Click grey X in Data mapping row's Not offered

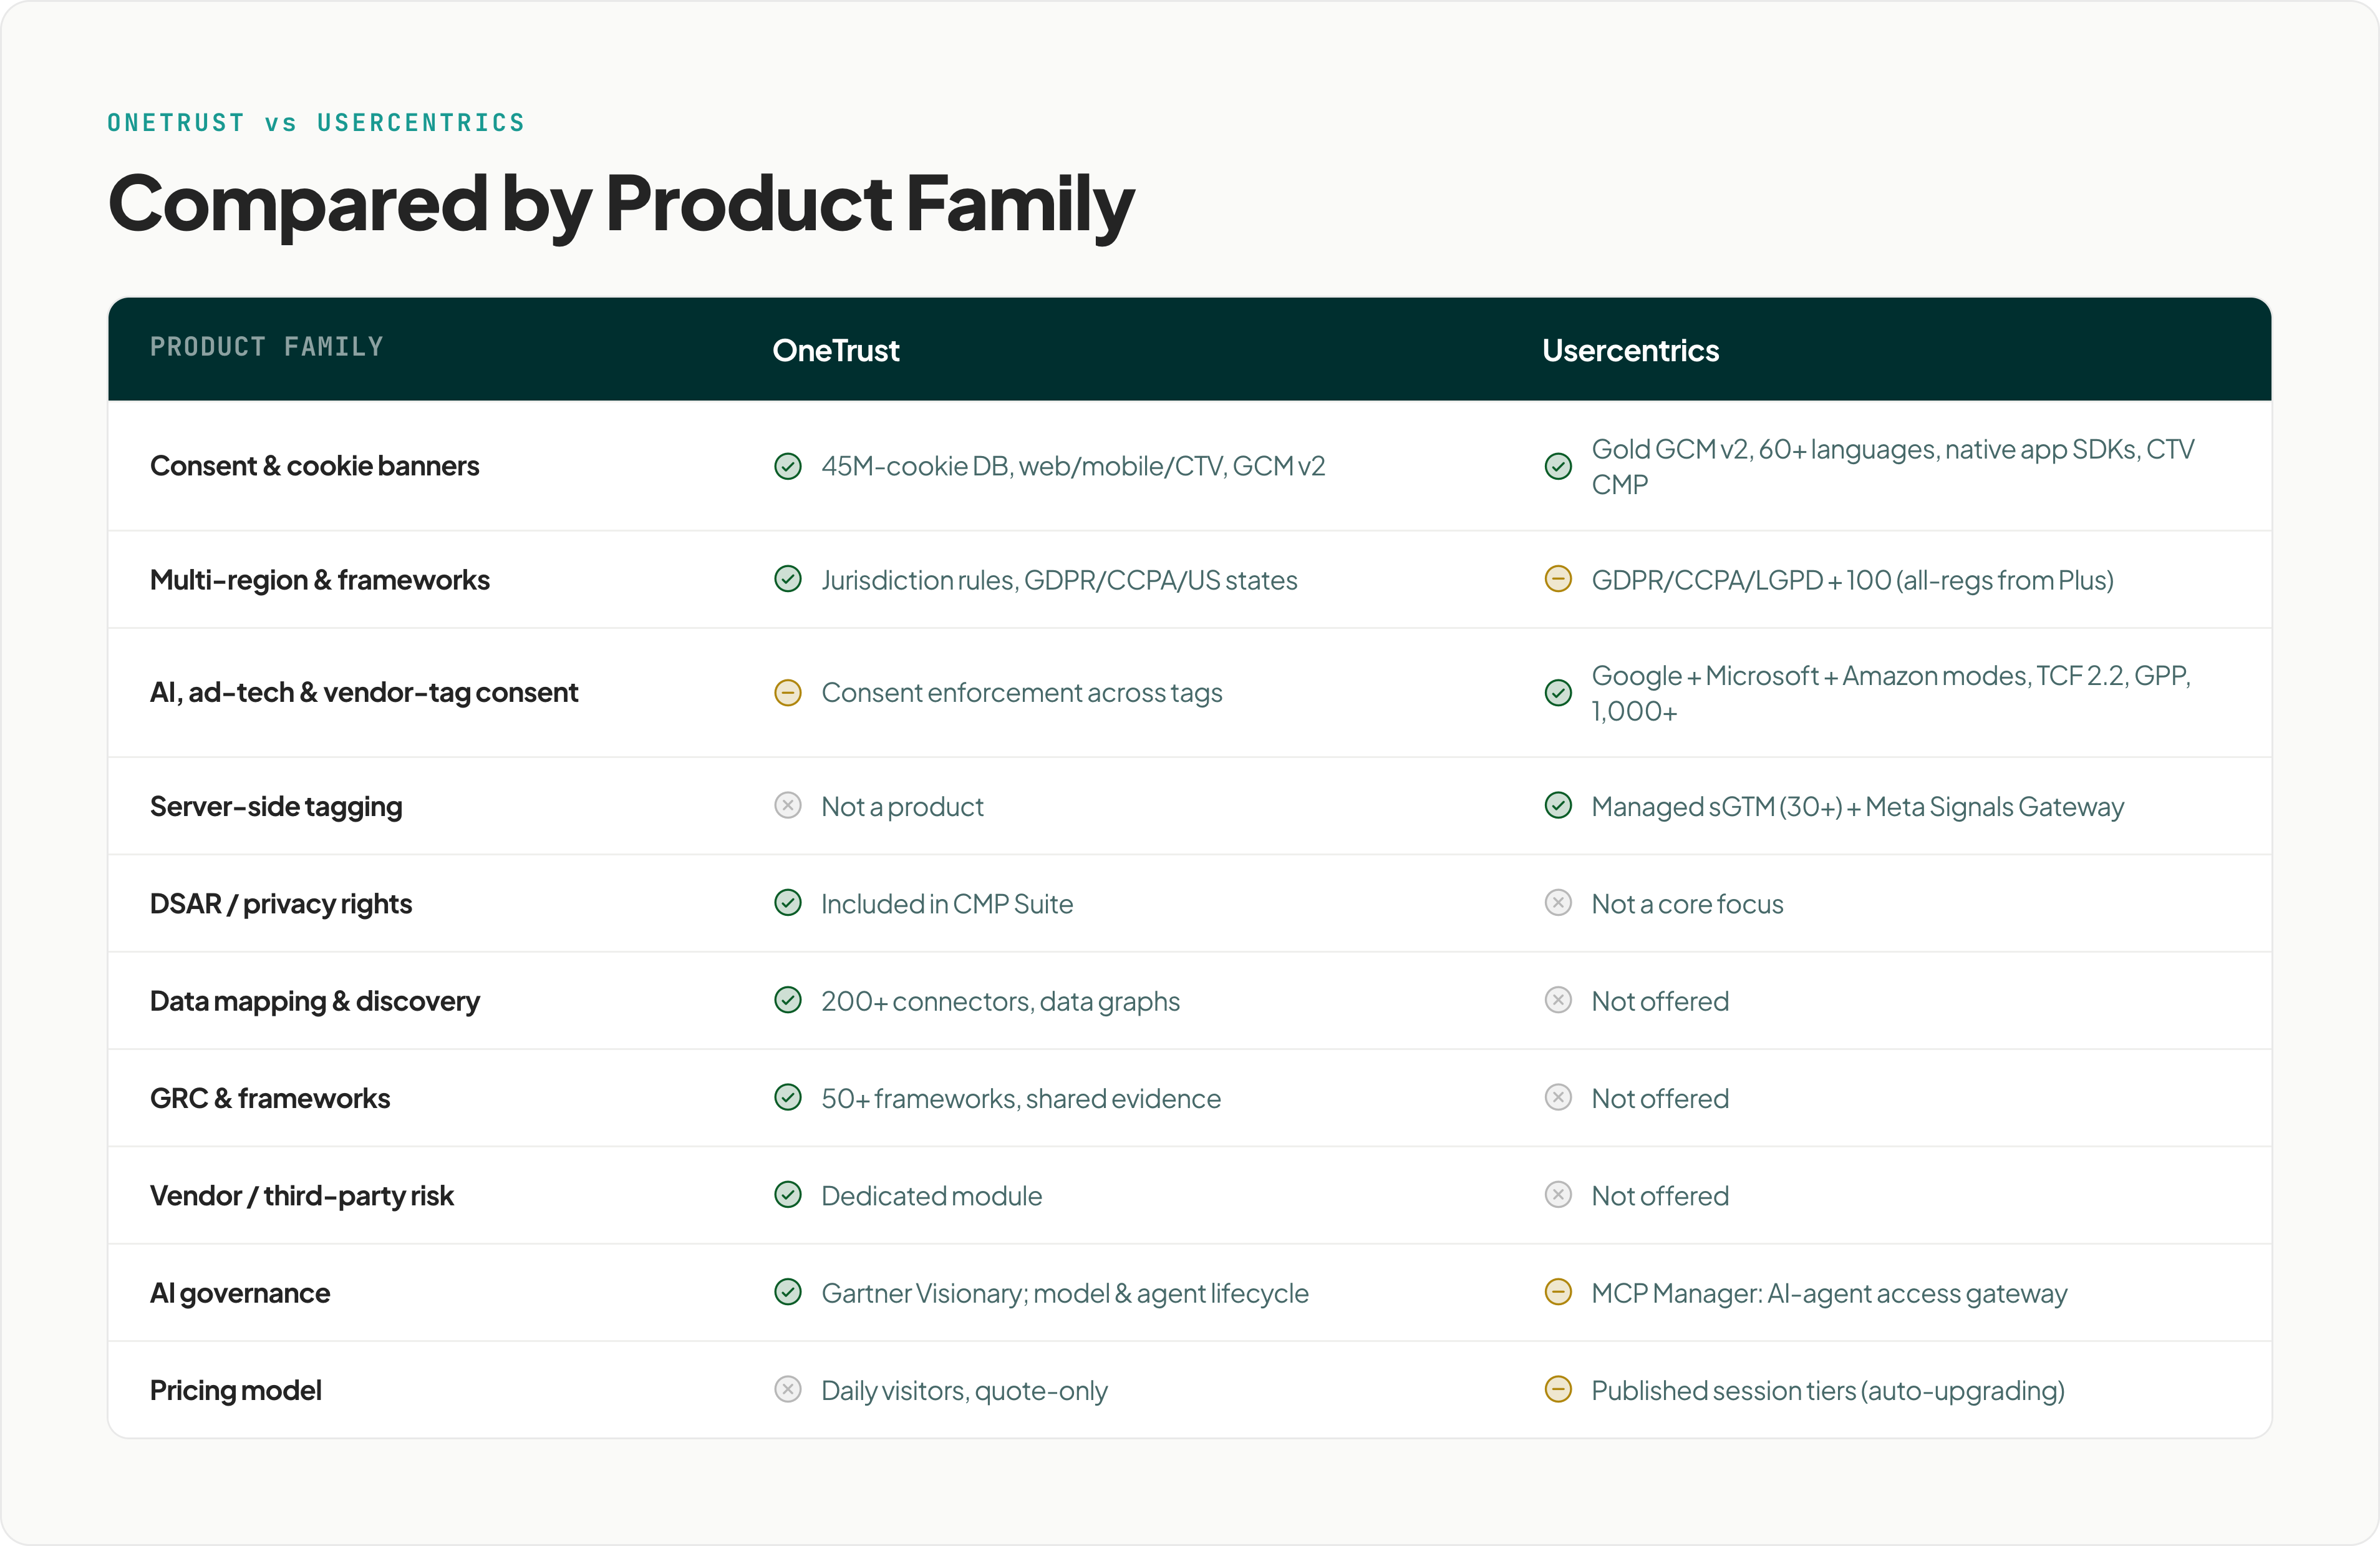coord(1558,1000)
